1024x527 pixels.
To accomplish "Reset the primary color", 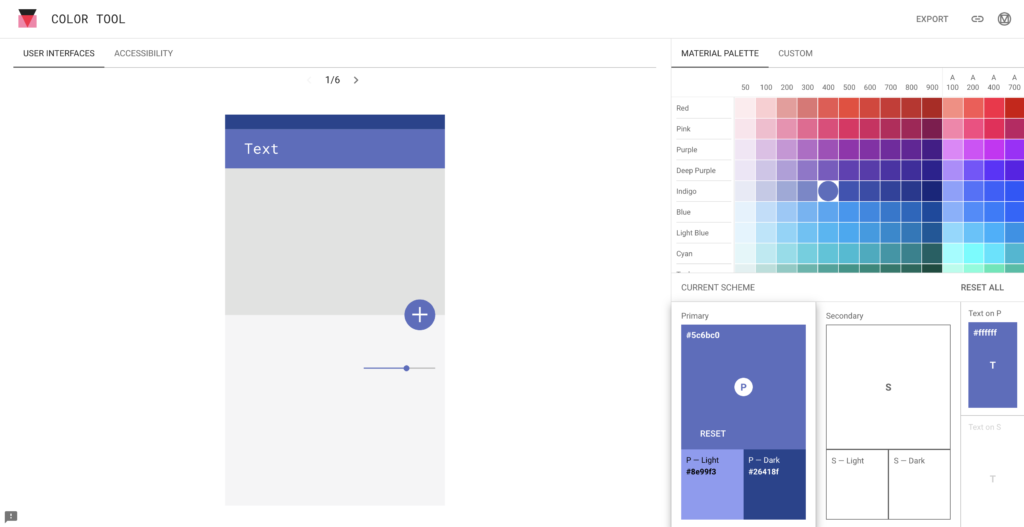I will 712,434.
